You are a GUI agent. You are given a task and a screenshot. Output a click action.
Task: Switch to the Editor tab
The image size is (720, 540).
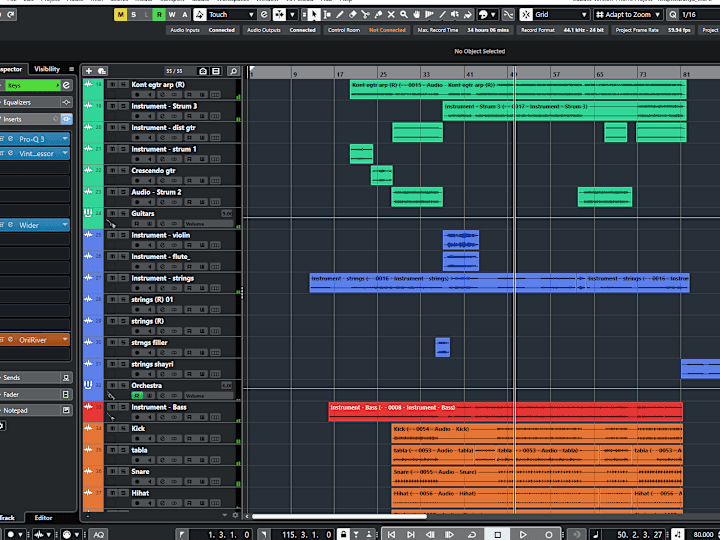(x=43, y=518)
